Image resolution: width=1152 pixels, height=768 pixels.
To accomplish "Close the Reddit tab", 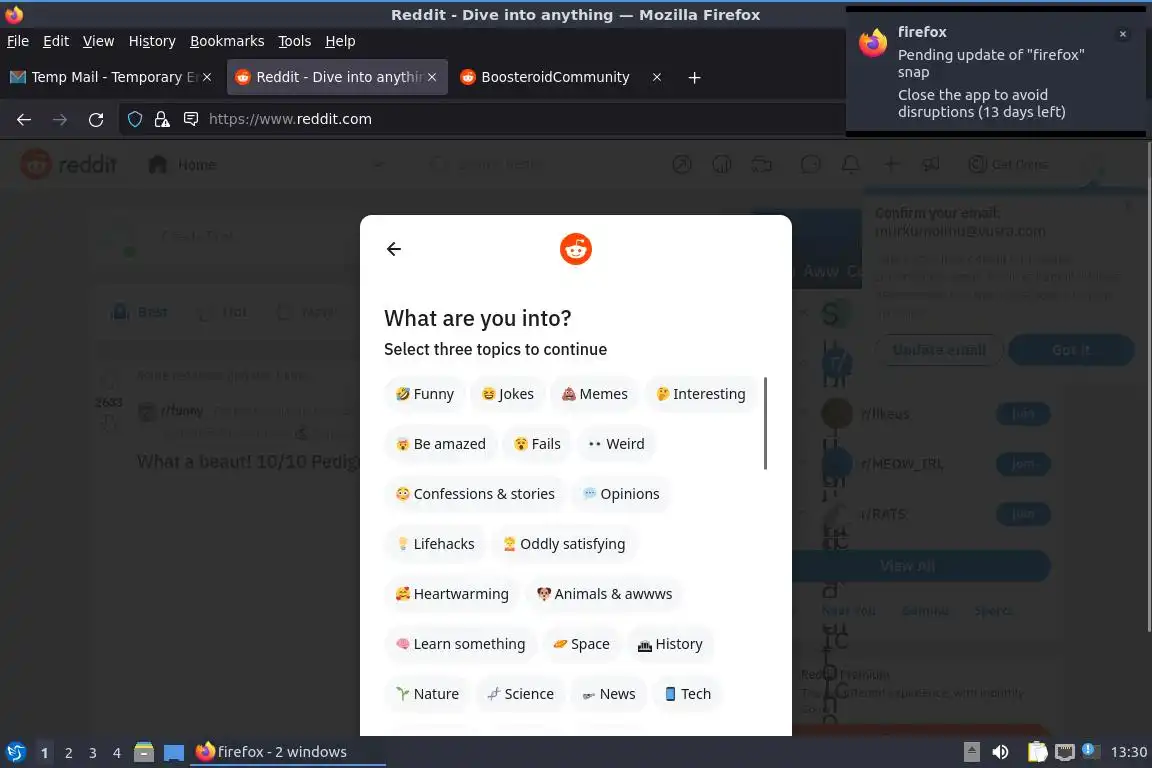I will [432, 77].
